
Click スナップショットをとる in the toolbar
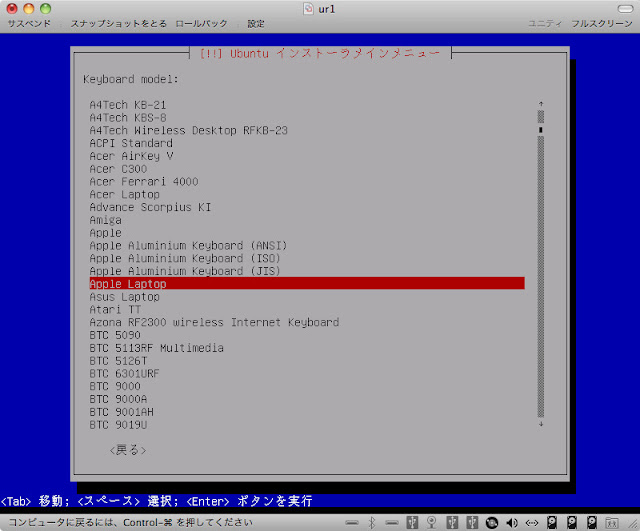coord(118,24)
